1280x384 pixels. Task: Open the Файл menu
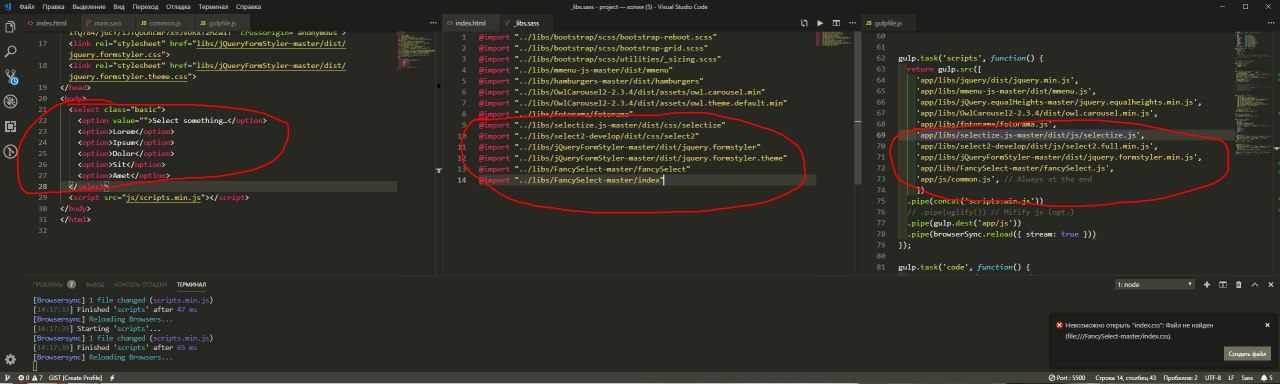click(x=27, y=6)
